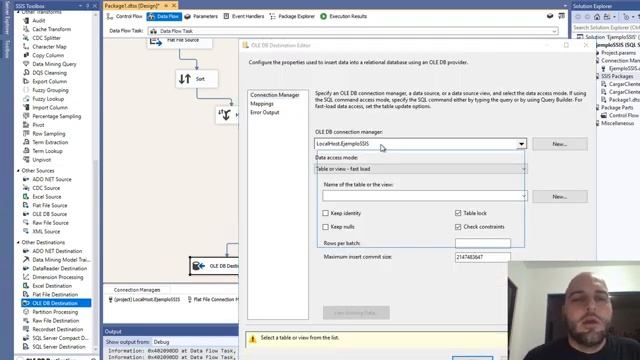
Task: Open the Execution Results tab
Action: click(x=344, y=16)
